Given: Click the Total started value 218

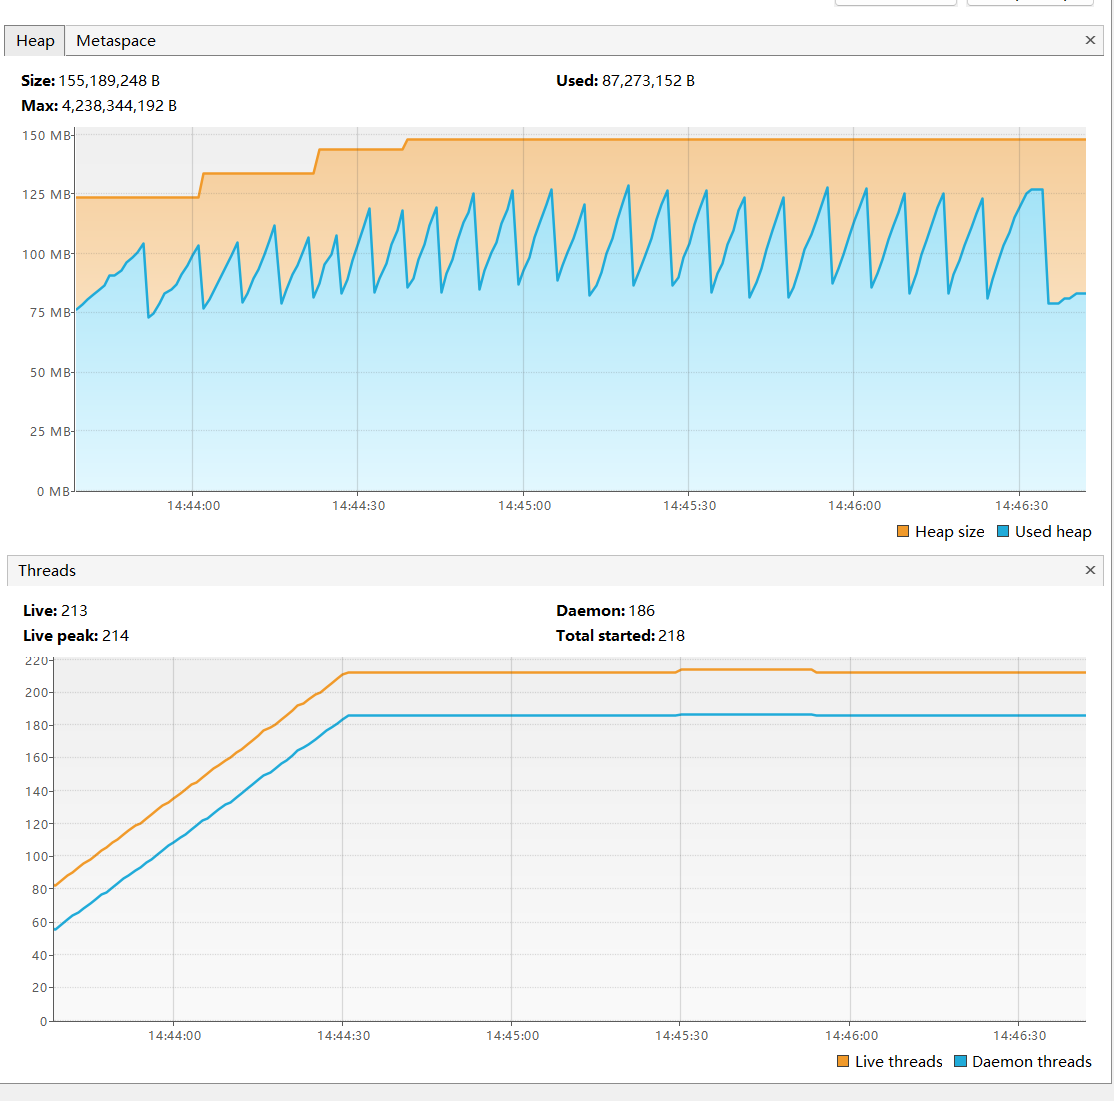Looking at the screenshot, I should tap(671, 636).
